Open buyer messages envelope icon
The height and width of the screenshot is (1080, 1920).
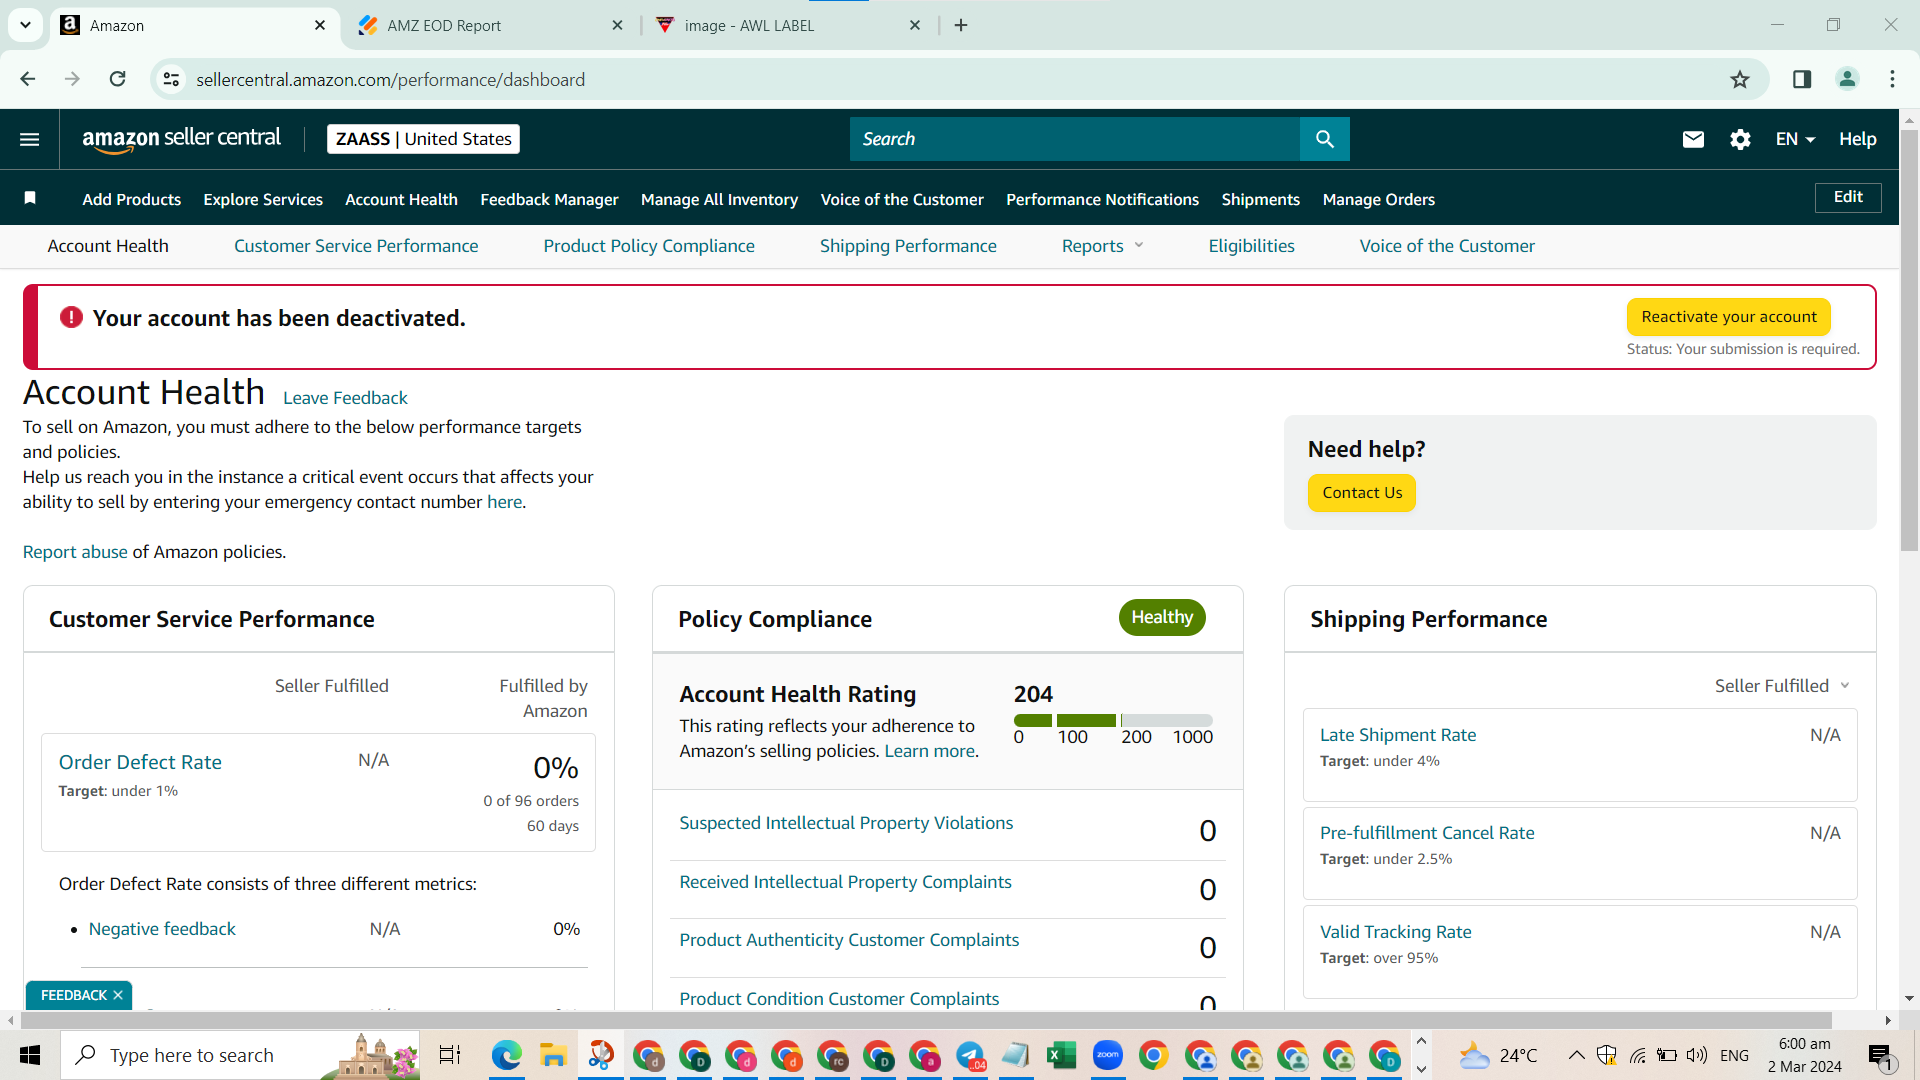click(1693, 139)
